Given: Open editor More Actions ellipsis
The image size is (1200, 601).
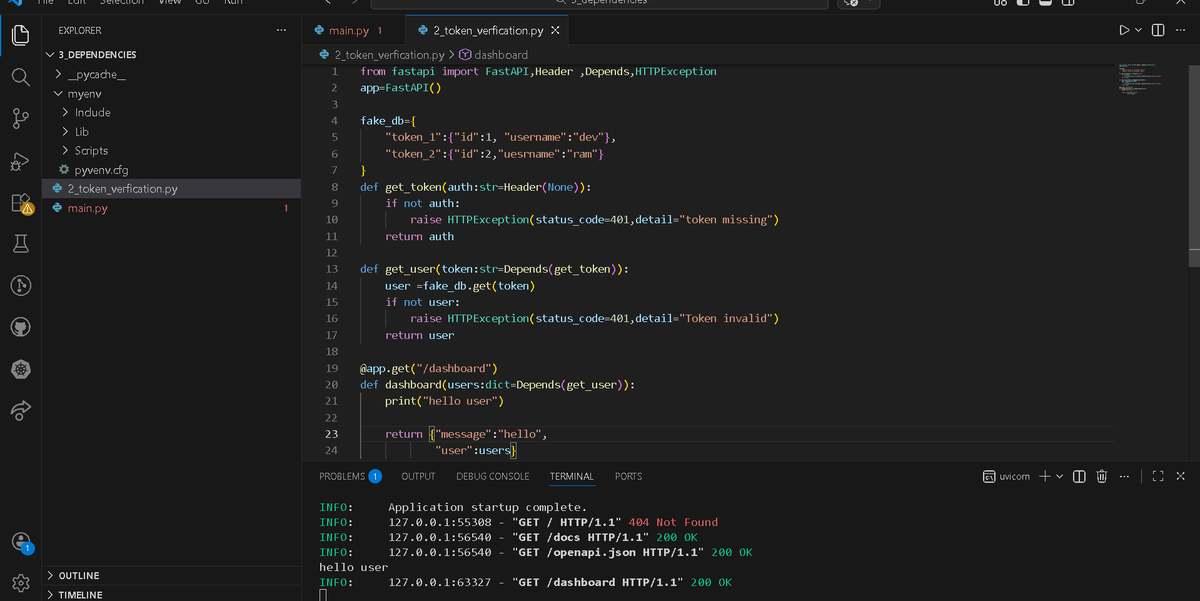Looking at the screenshot, I should tap(1180, 31).
